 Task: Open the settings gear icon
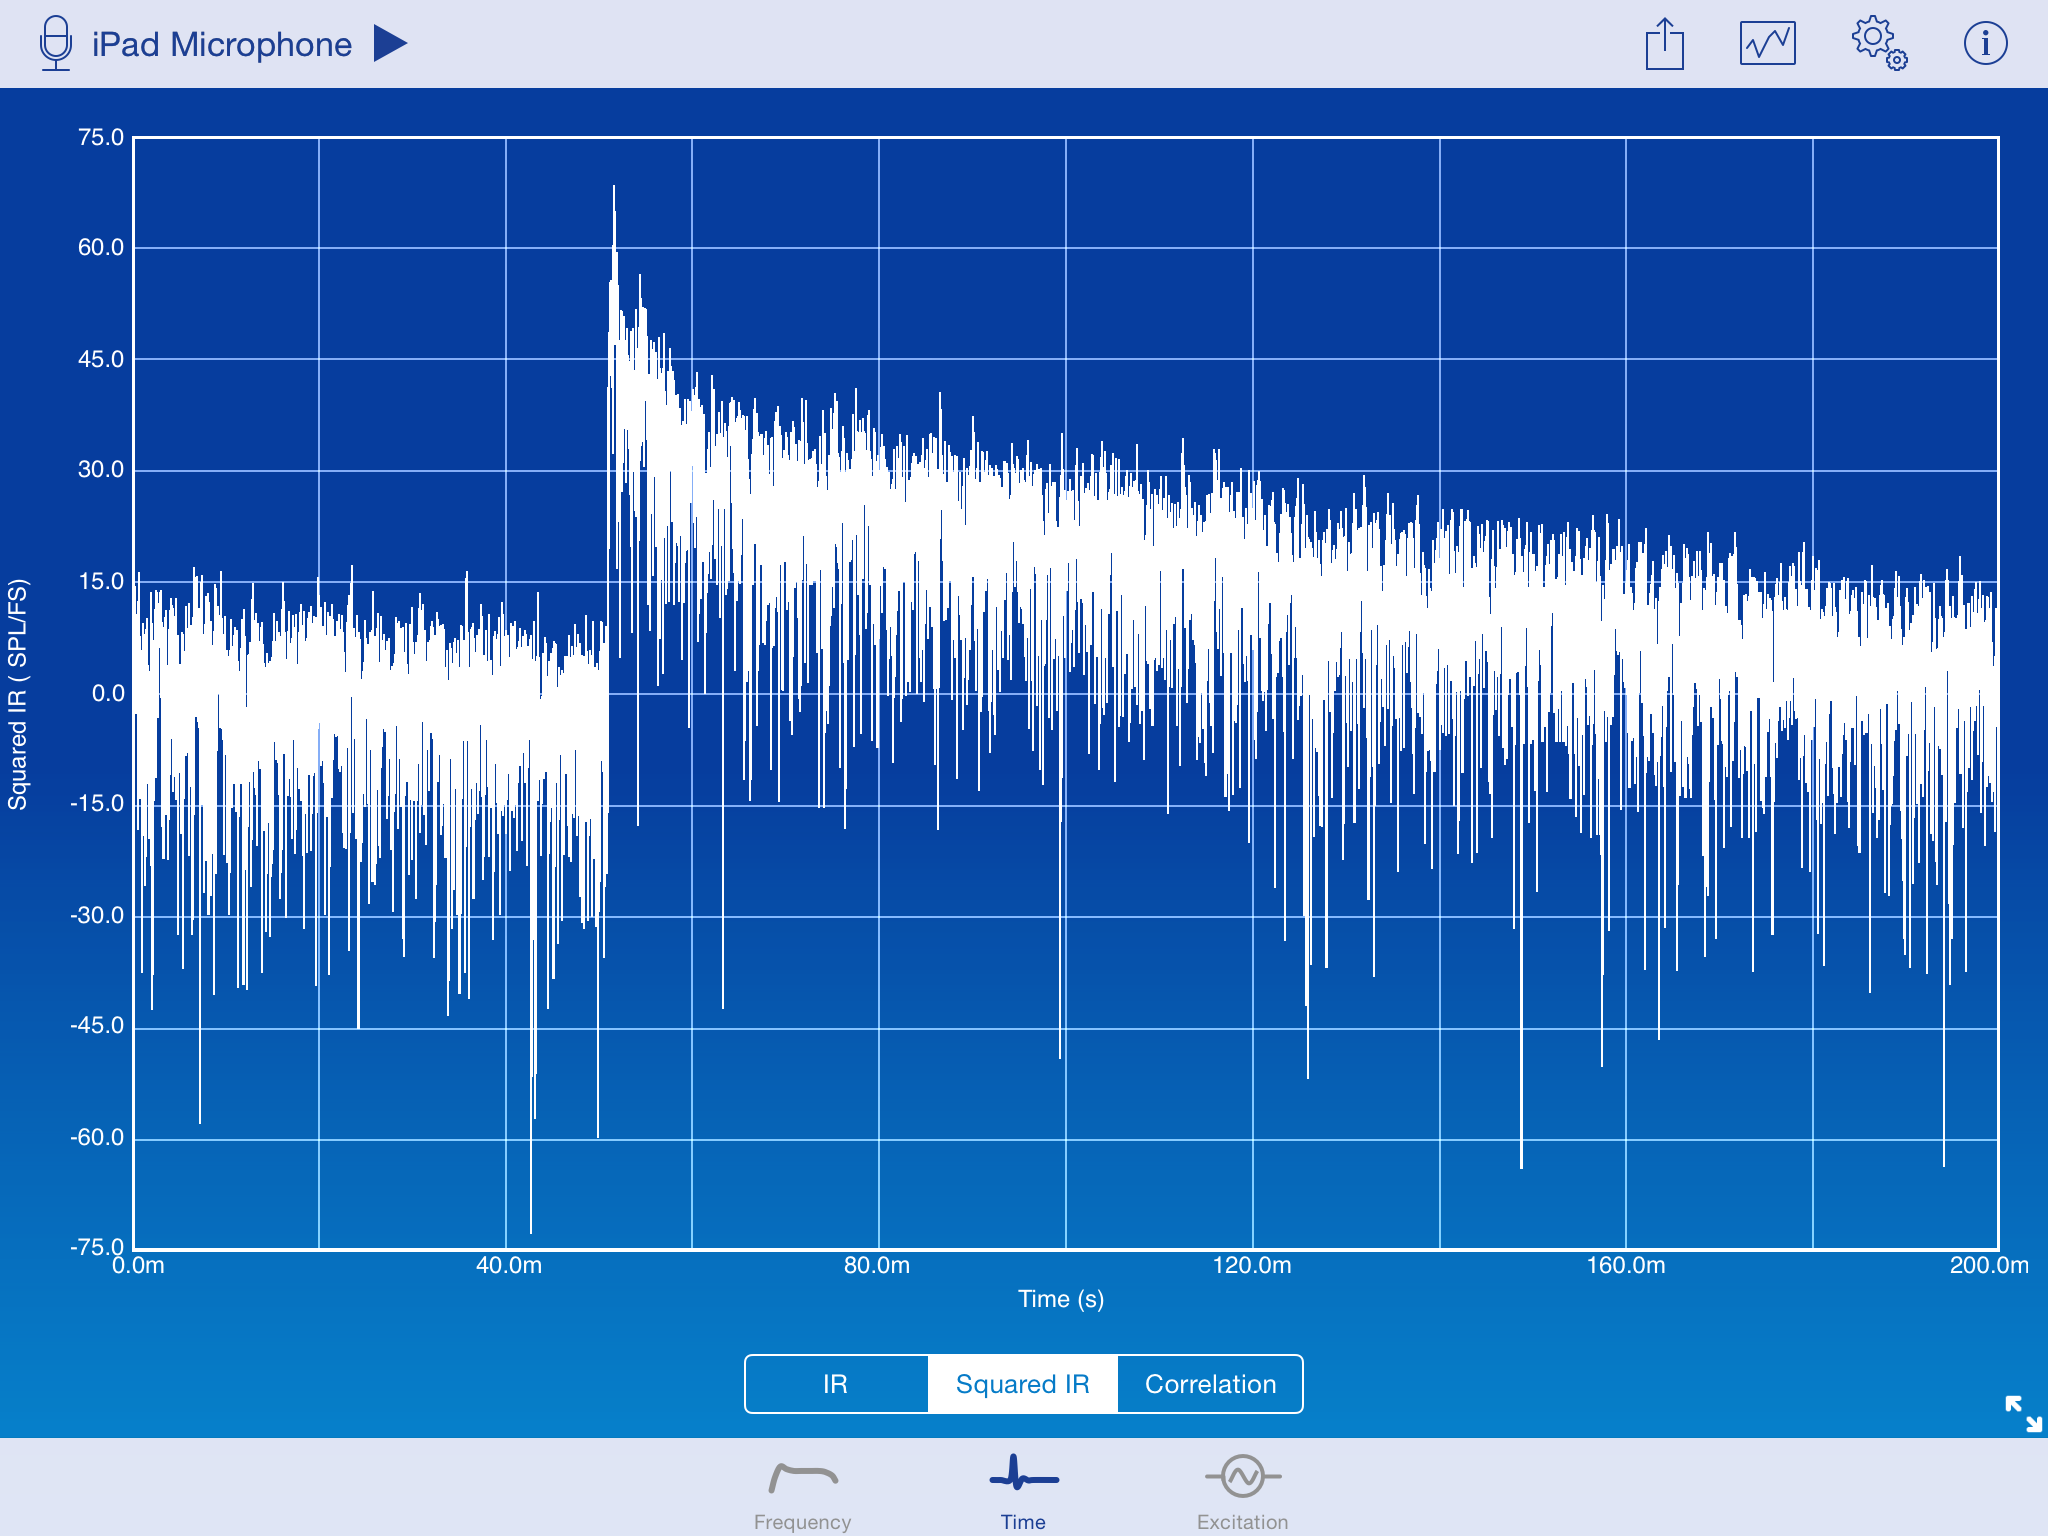(x=1878, y=43)
